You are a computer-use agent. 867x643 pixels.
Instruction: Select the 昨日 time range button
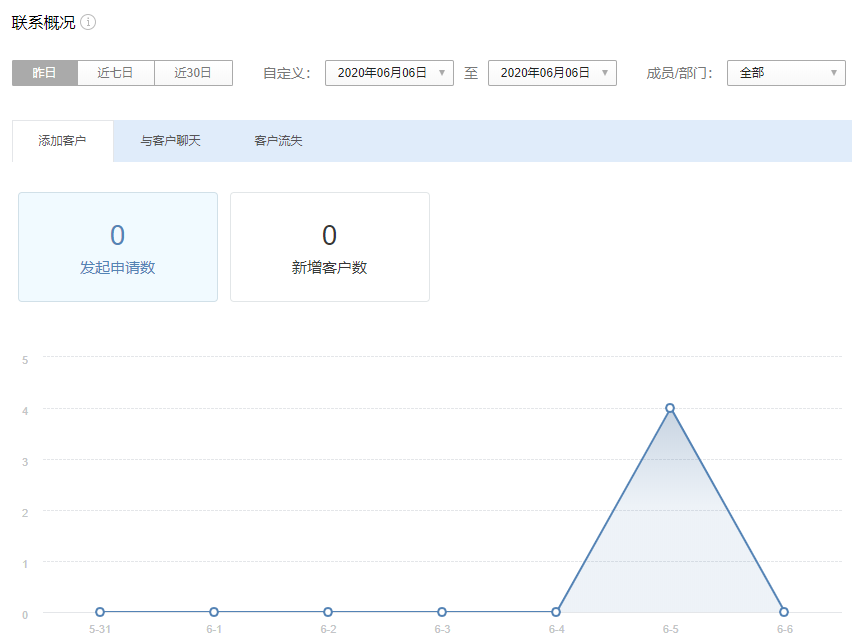[45, 73]
